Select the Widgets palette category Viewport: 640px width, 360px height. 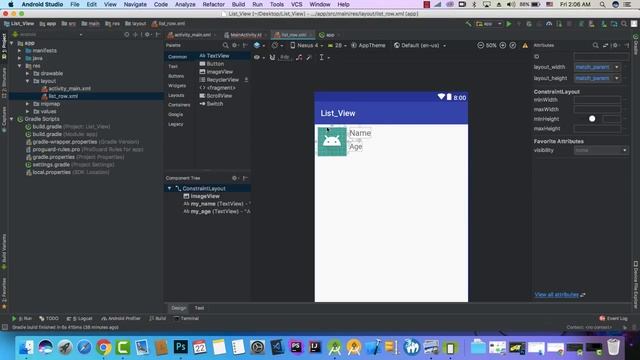(x=177, y=86)
